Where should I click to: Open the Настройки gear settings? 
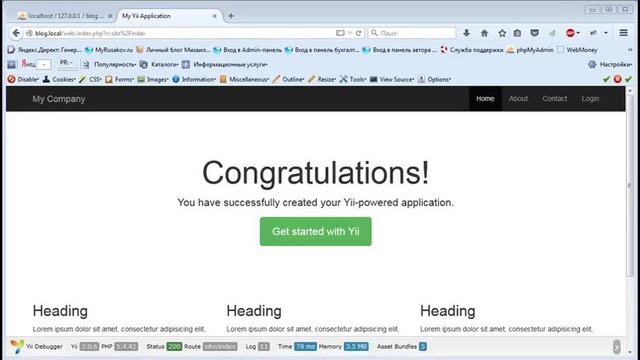pos(610,64)
